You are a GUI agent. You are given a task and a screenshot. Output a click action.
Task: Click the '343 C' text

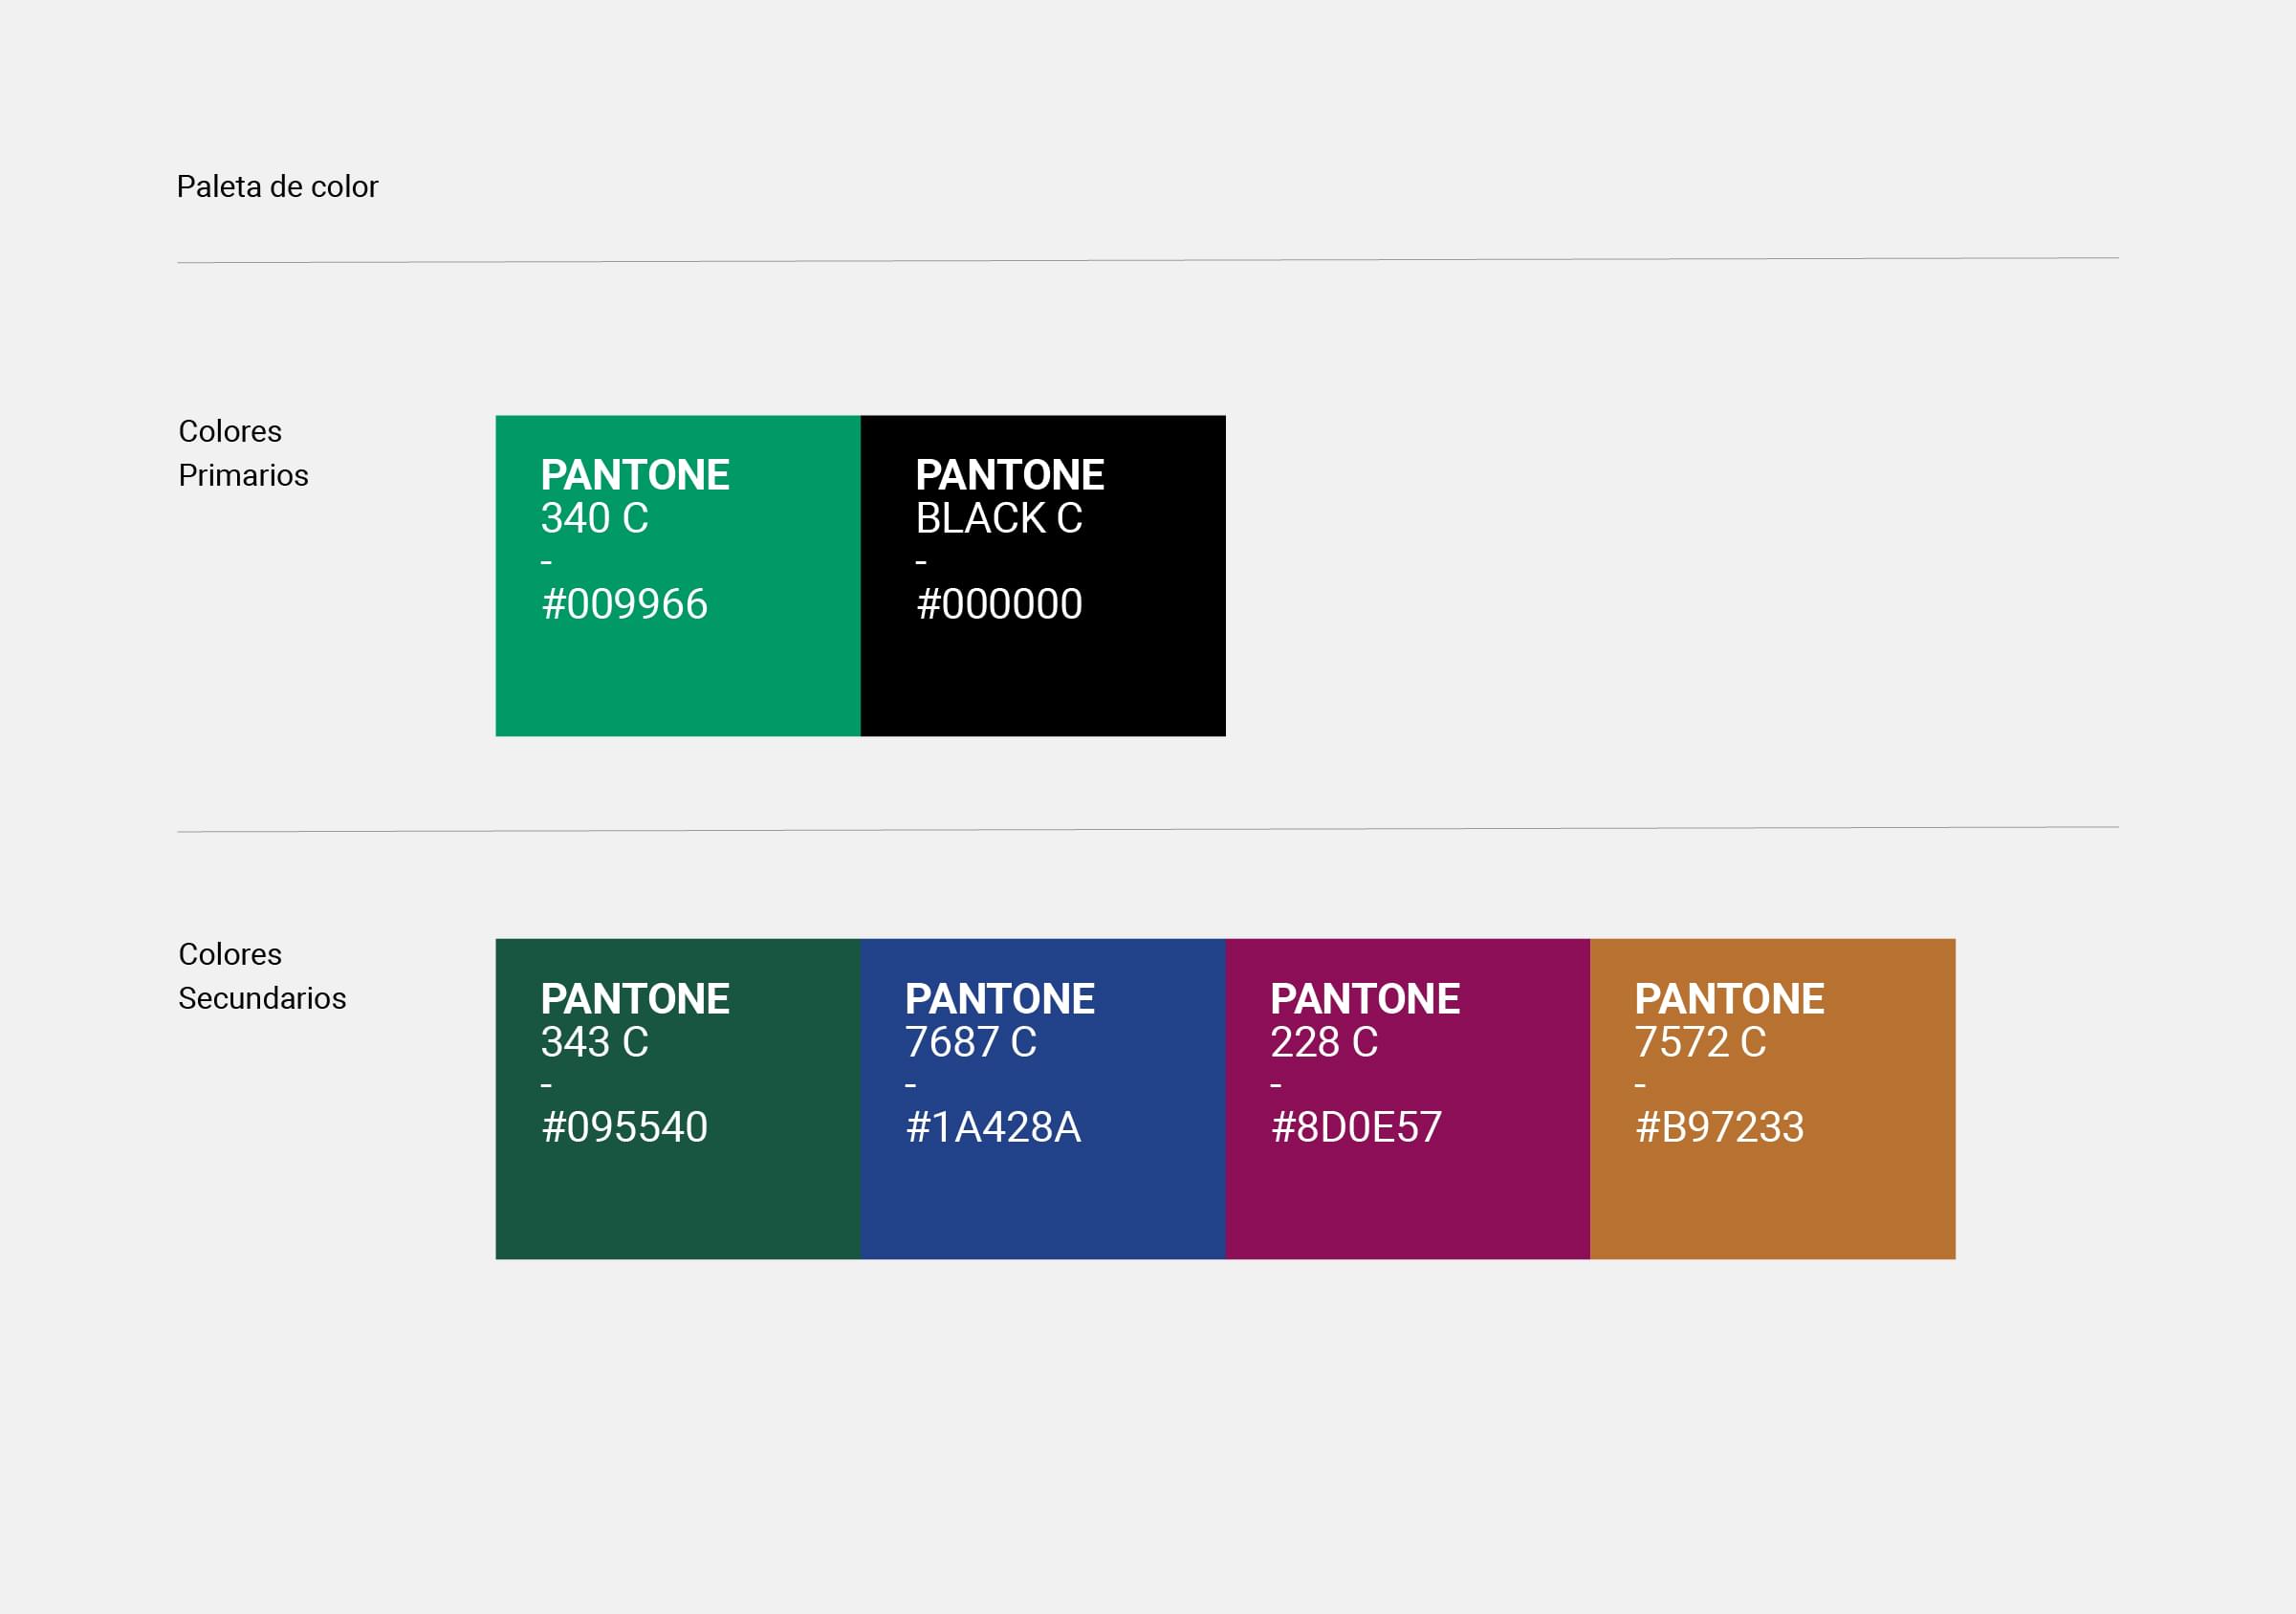coord(595,1042)
